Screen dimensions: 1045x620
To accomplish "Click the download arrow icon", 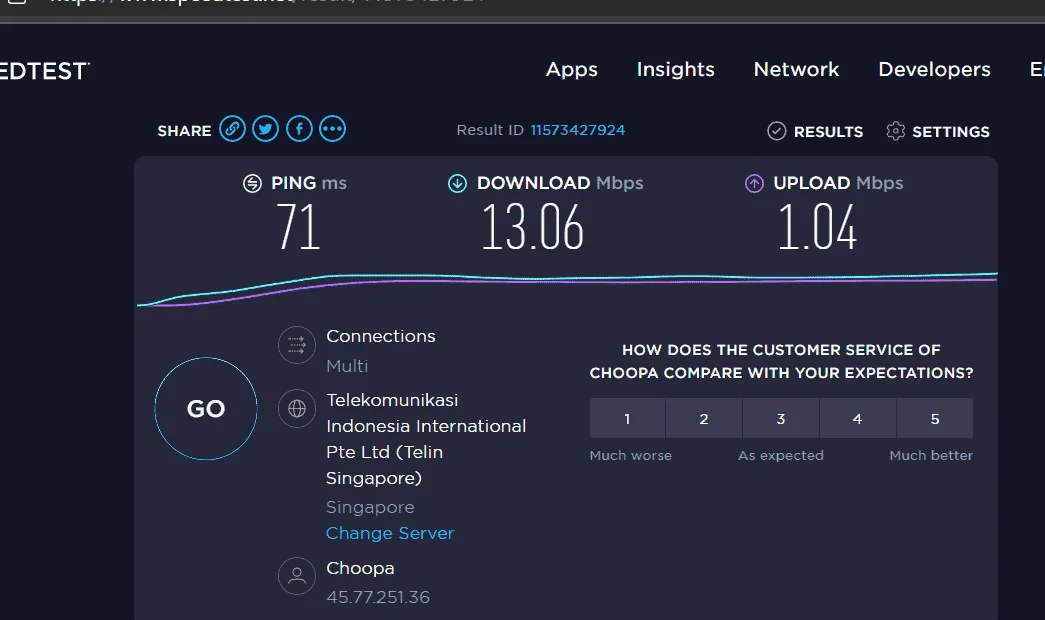I will point(457,183).
